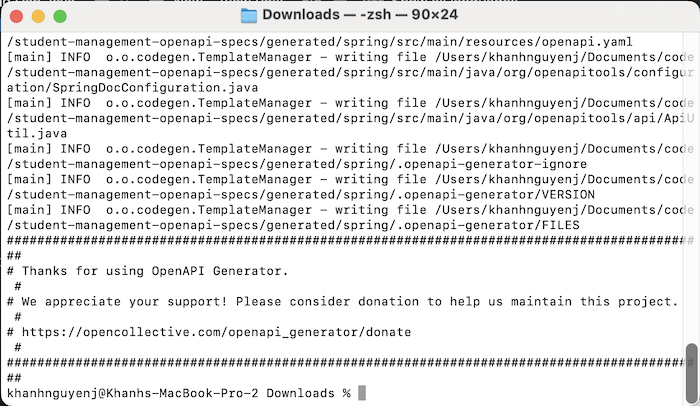
Task: Open the opencollective.com donate URL
Action: pyautogui.click(x=216, y=332)
